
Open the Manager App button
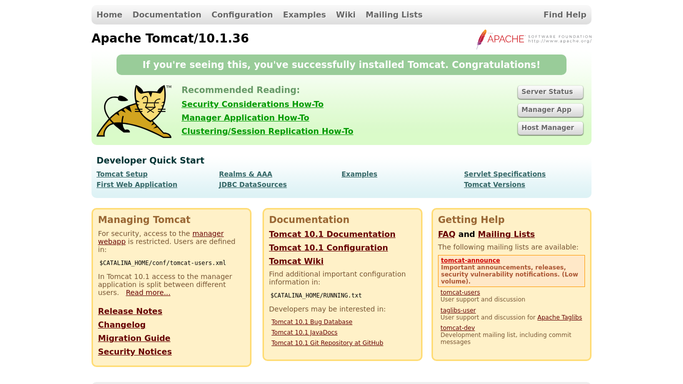550,110
